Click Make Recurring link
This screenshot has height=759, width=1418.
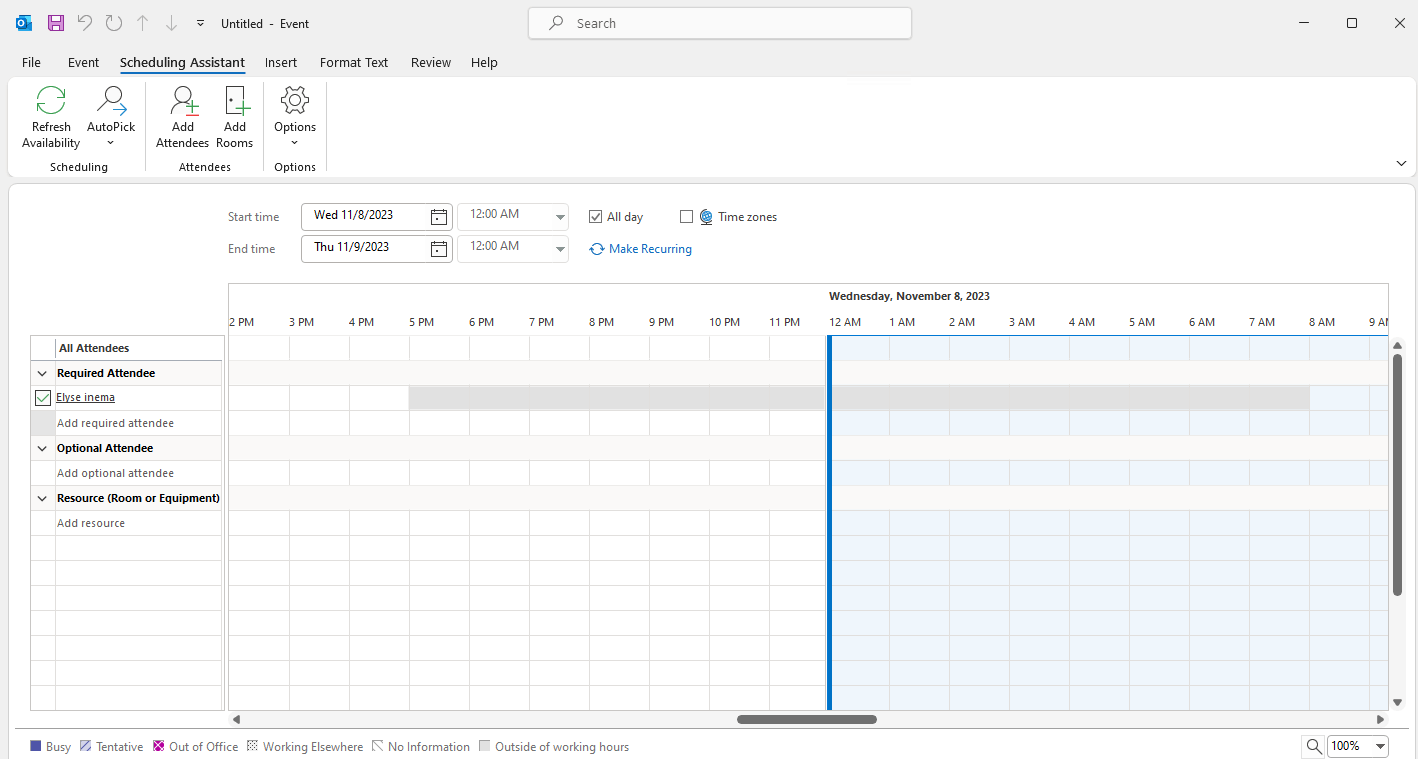click(x=641, y=249)
